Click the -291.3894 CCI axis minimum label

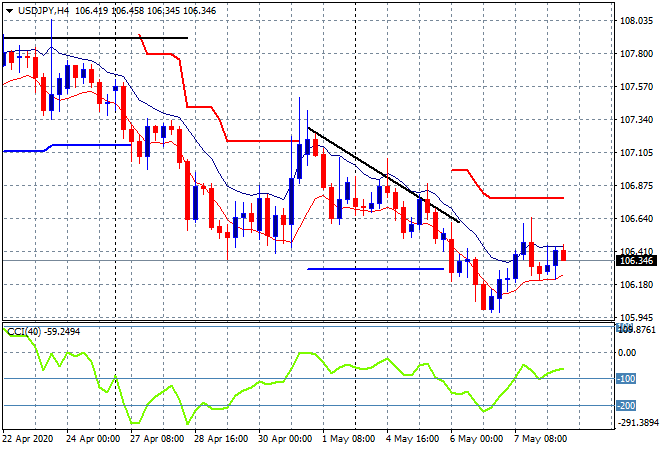click(638, 423)
